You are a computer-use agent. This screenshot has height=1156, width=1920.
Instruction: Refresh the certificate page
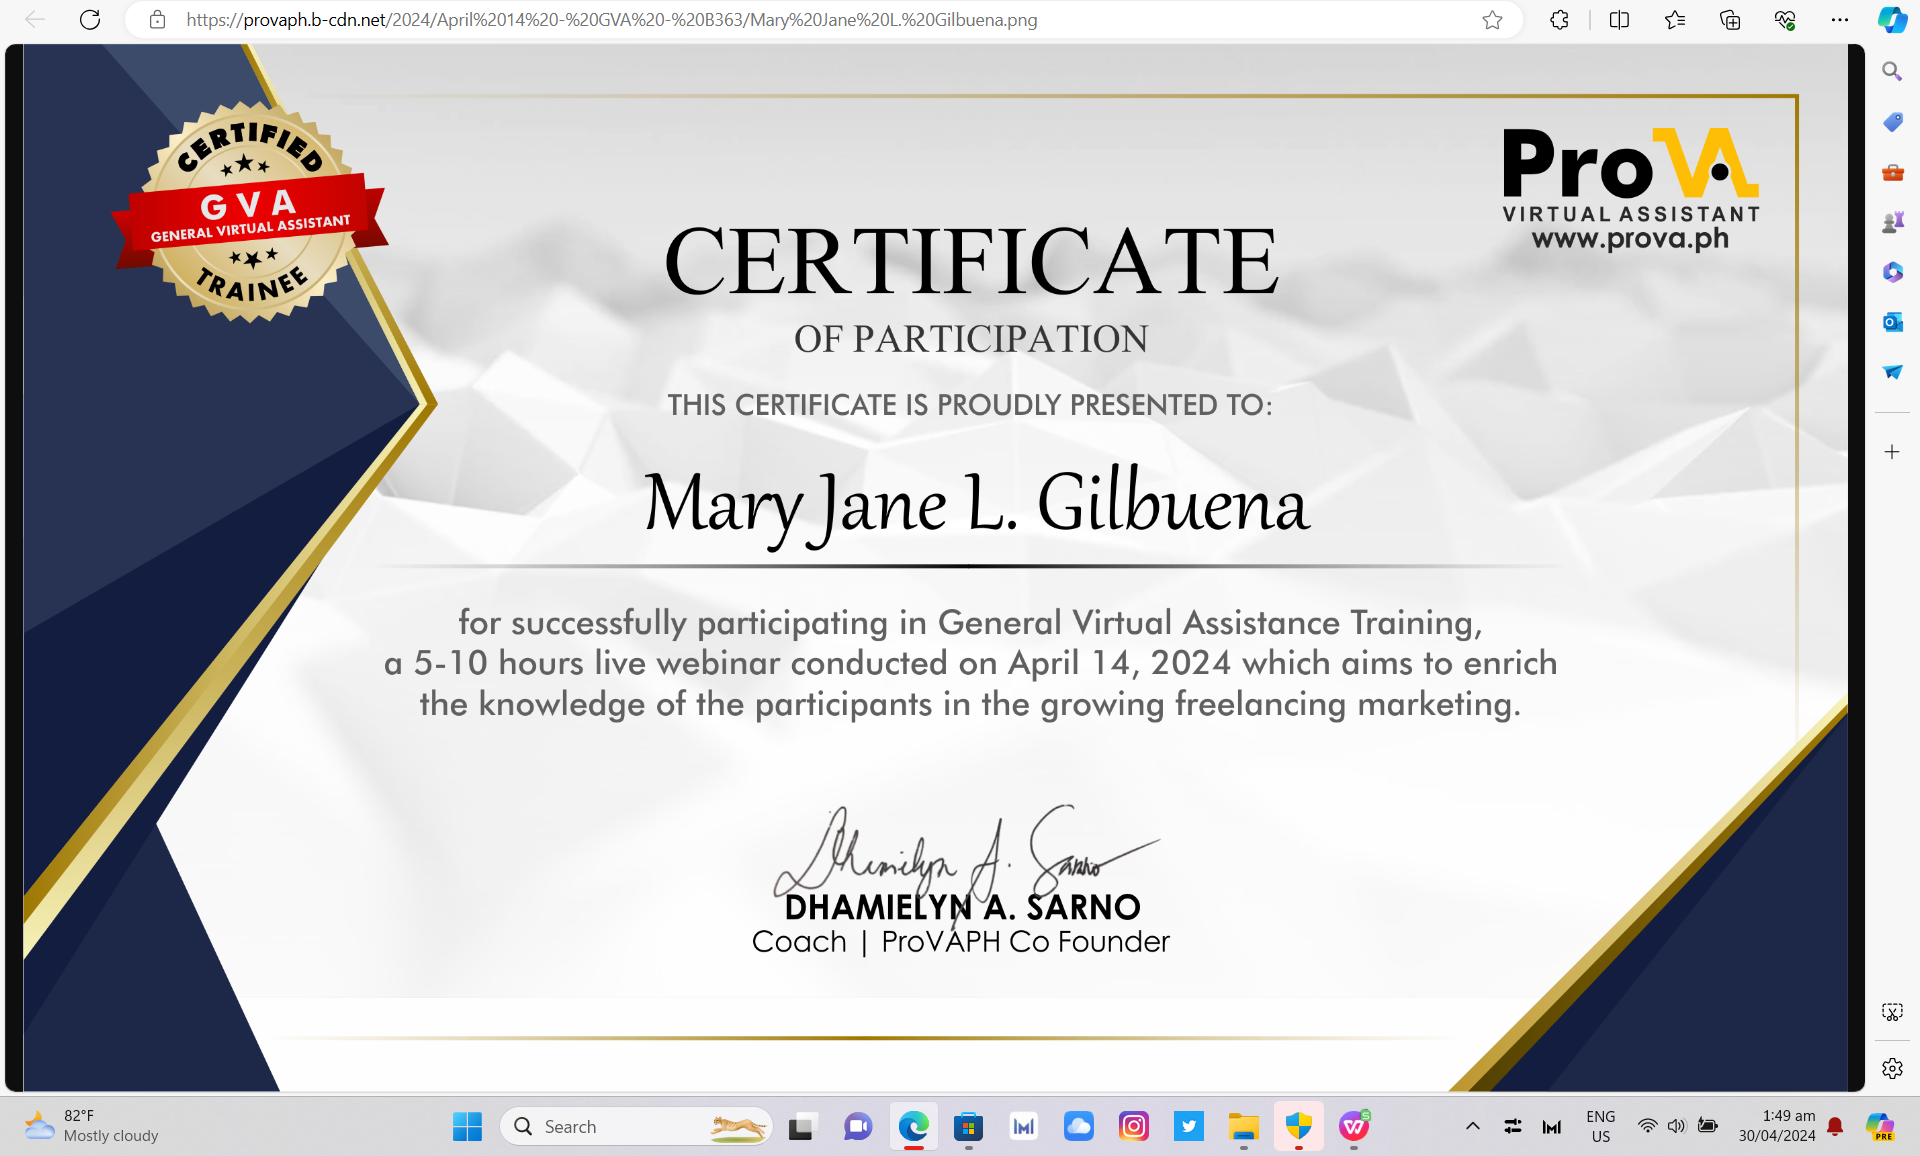[x=90, y=19]
